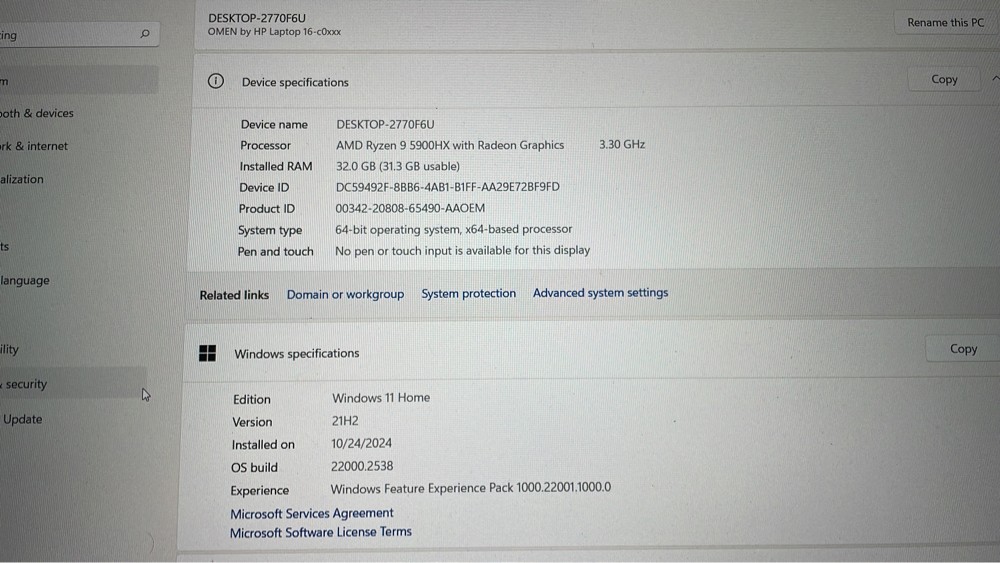
Task: Click the installed RAM value 32.0 GB
Action: click(x=397, y=166)
